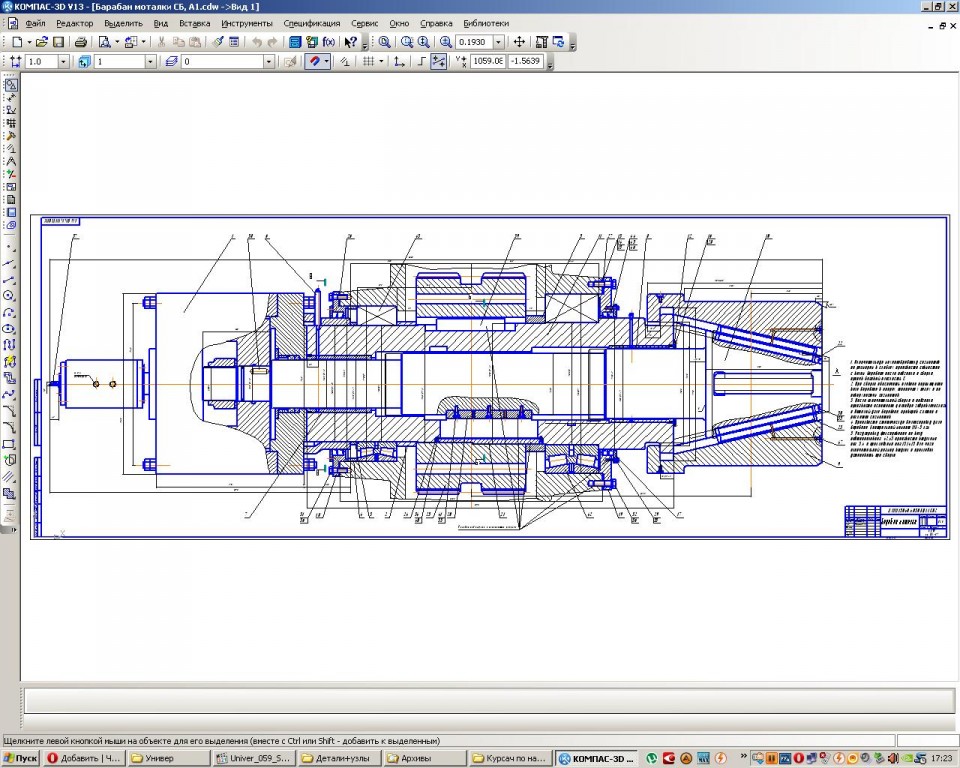
Task: Click the system tray clock 17:23
Action: pos(942,758)
